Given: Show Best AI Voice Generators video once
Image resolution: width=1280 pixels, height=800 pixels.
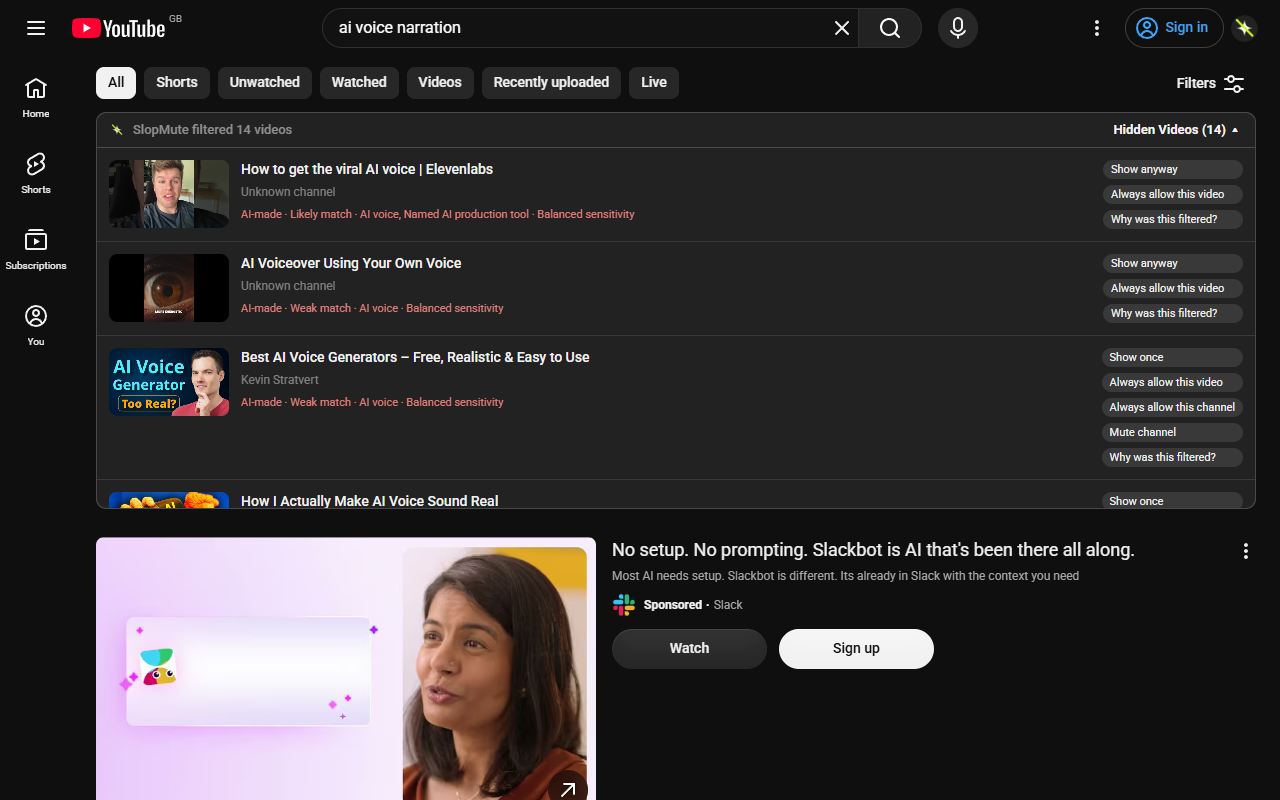Looking at the screenshot, I should [1173, 357].
